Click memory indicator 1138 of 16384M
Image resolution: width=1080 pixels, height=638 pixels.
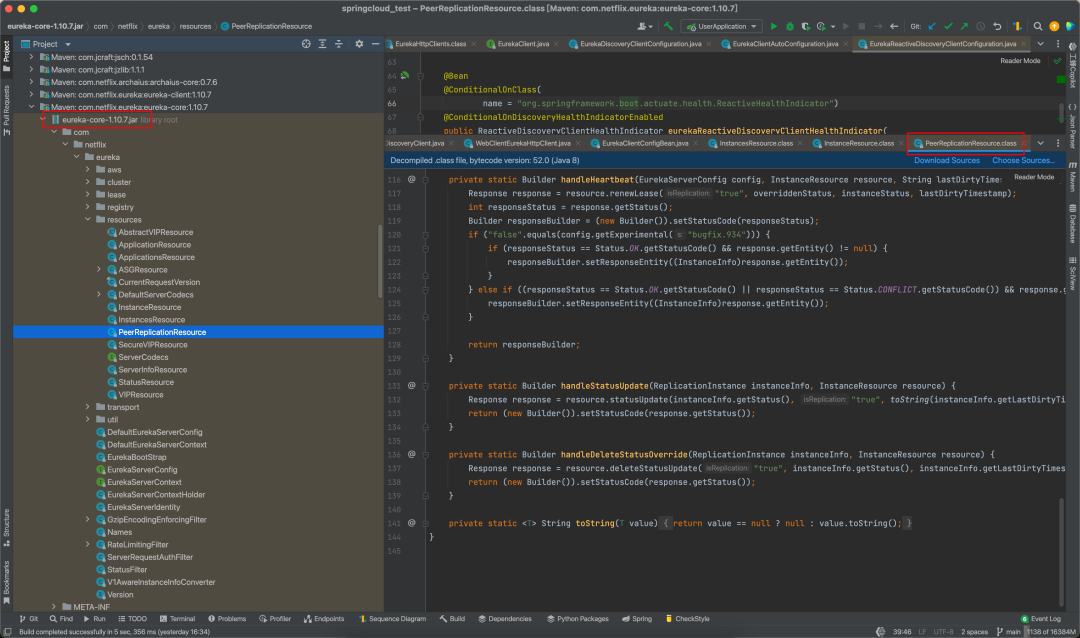[1051, 632]
